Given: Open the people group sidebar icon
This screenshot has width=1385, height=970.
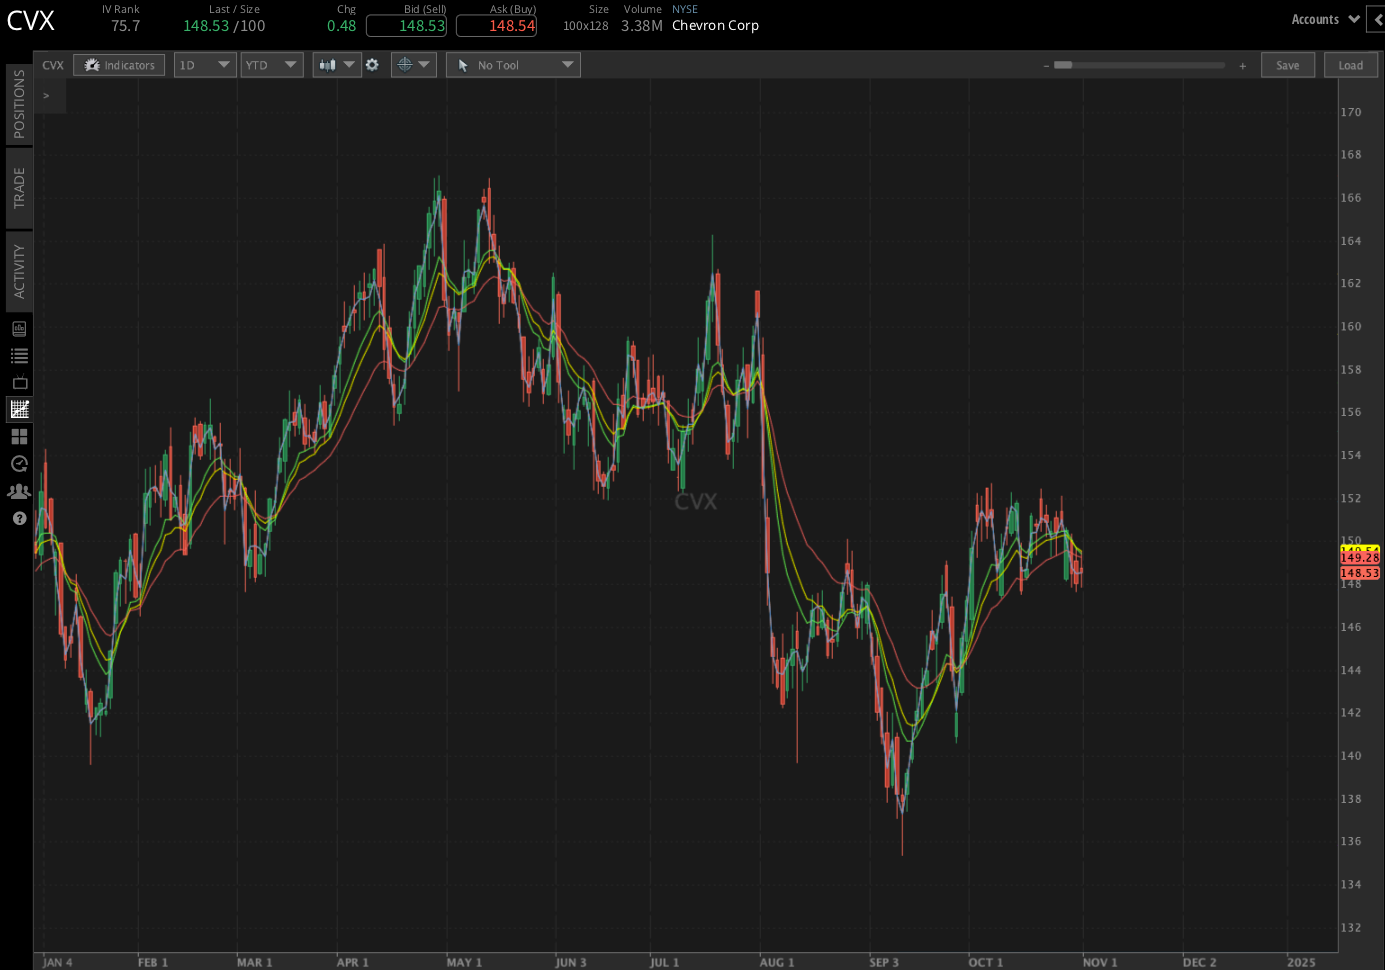Looking at the screenshot, I should point(19,491).
